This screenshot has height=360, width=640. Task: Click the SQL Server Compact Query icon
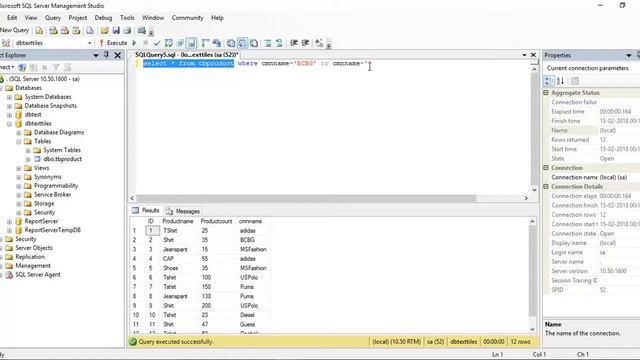tap(90, 31)
